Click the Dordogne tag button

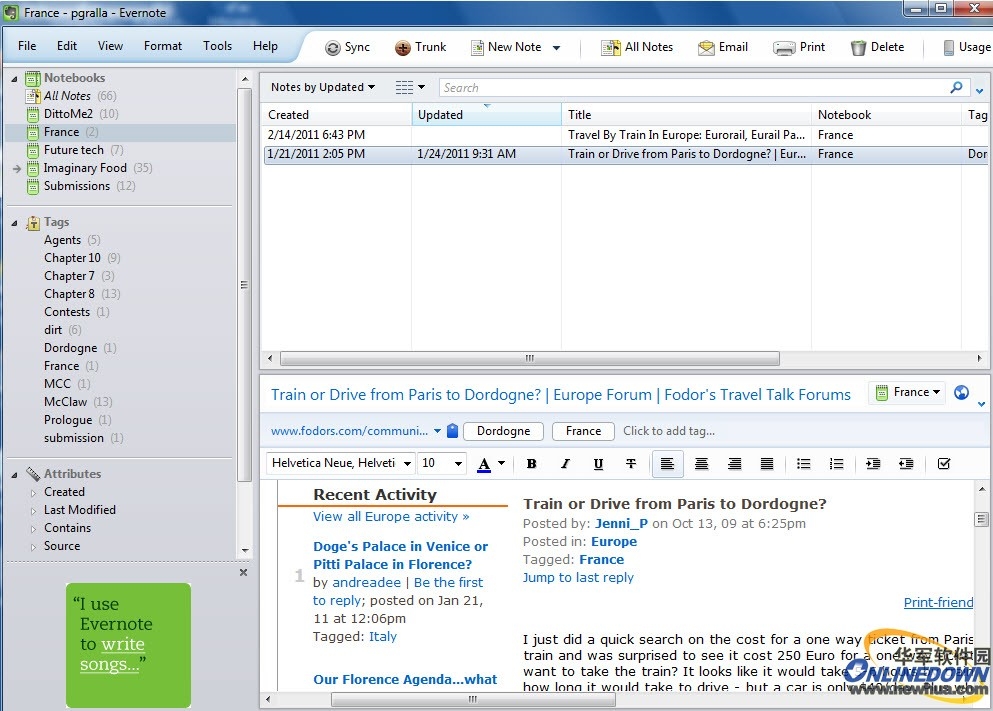click(x=503, y=431)
